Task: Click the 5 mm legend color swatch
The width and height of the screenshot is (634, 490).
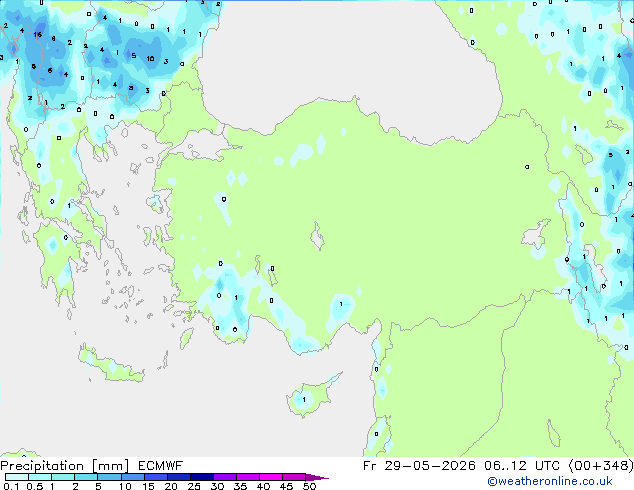Action: tap(109, 477)
